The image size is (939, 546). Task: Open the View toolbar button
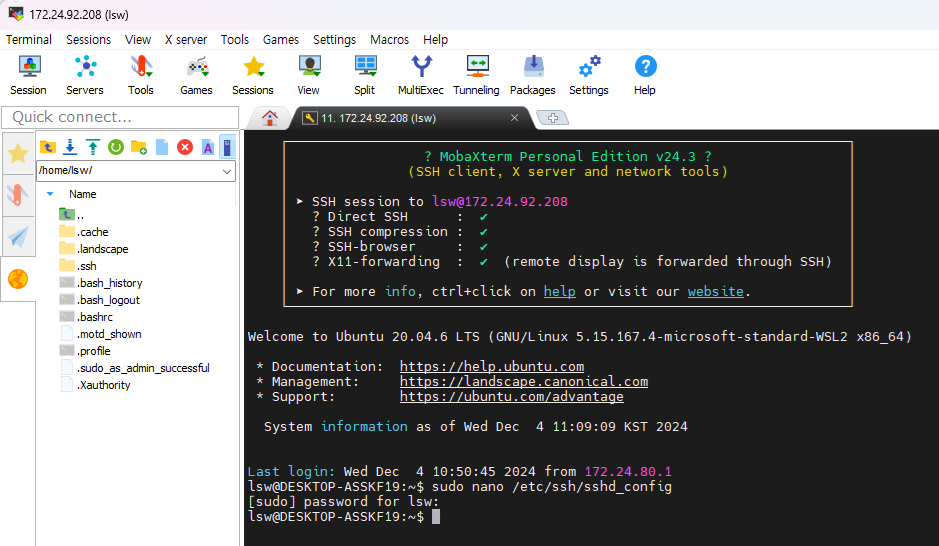(x=308, y=75)
